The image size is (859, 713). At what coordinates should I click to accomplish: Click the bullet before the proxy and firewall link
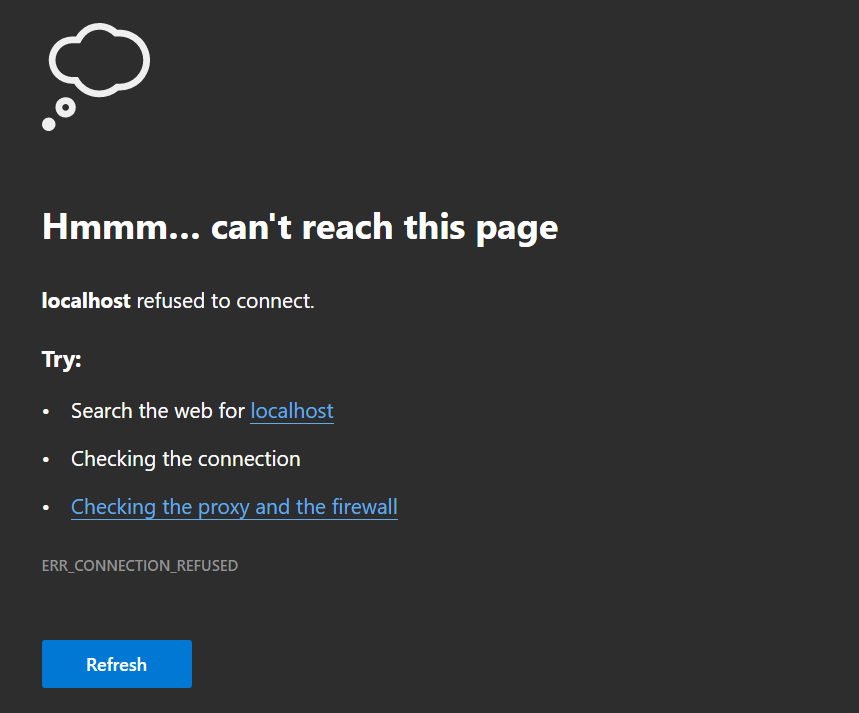pos(46,507)
